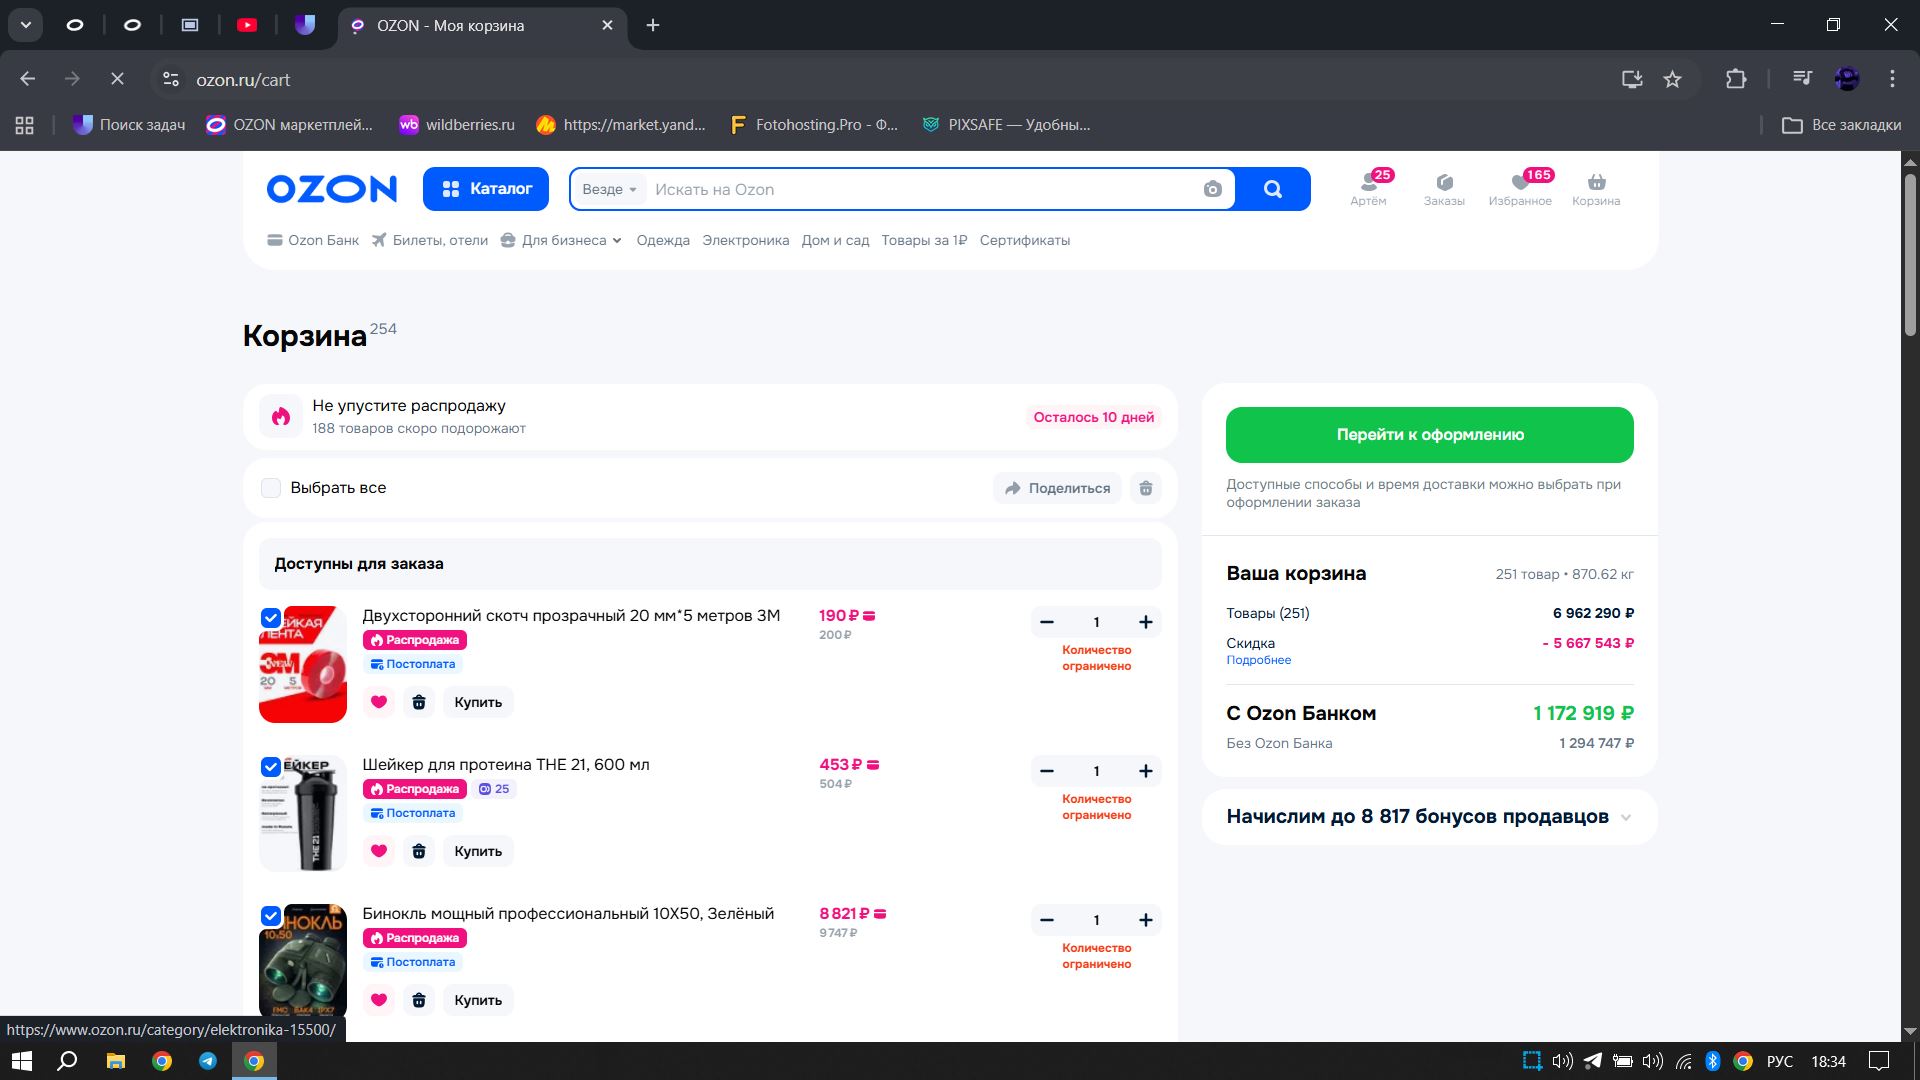Uncheck the binoculars item checkbox
Viewport: 1920px width, 1080px height.
[x=271, y=916]
